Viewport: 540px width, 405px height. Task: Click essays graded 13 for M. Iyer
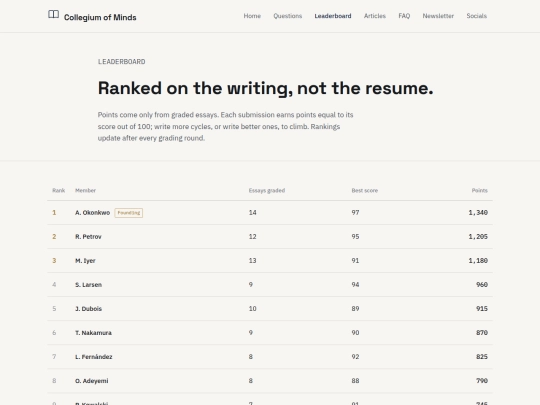tap(252, 261)
